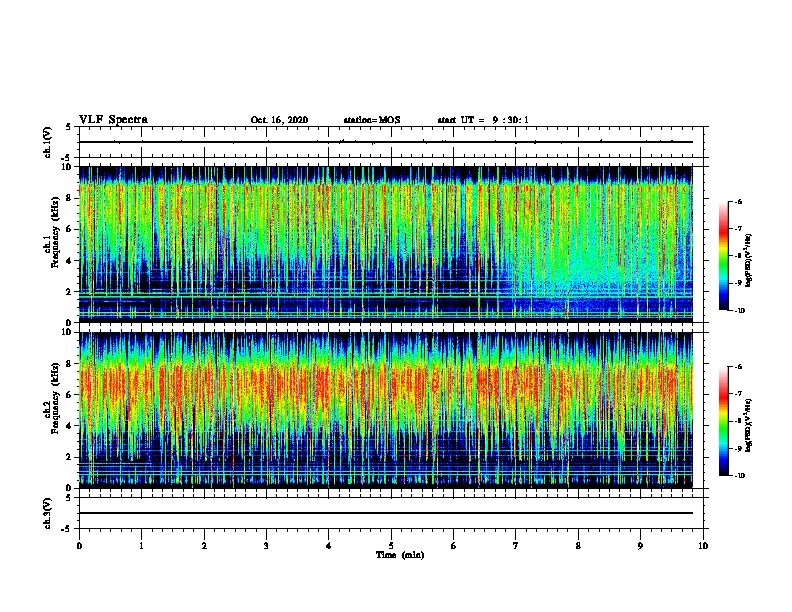Click the "4" frequency tick of ch.1 plot

point(70,261)
